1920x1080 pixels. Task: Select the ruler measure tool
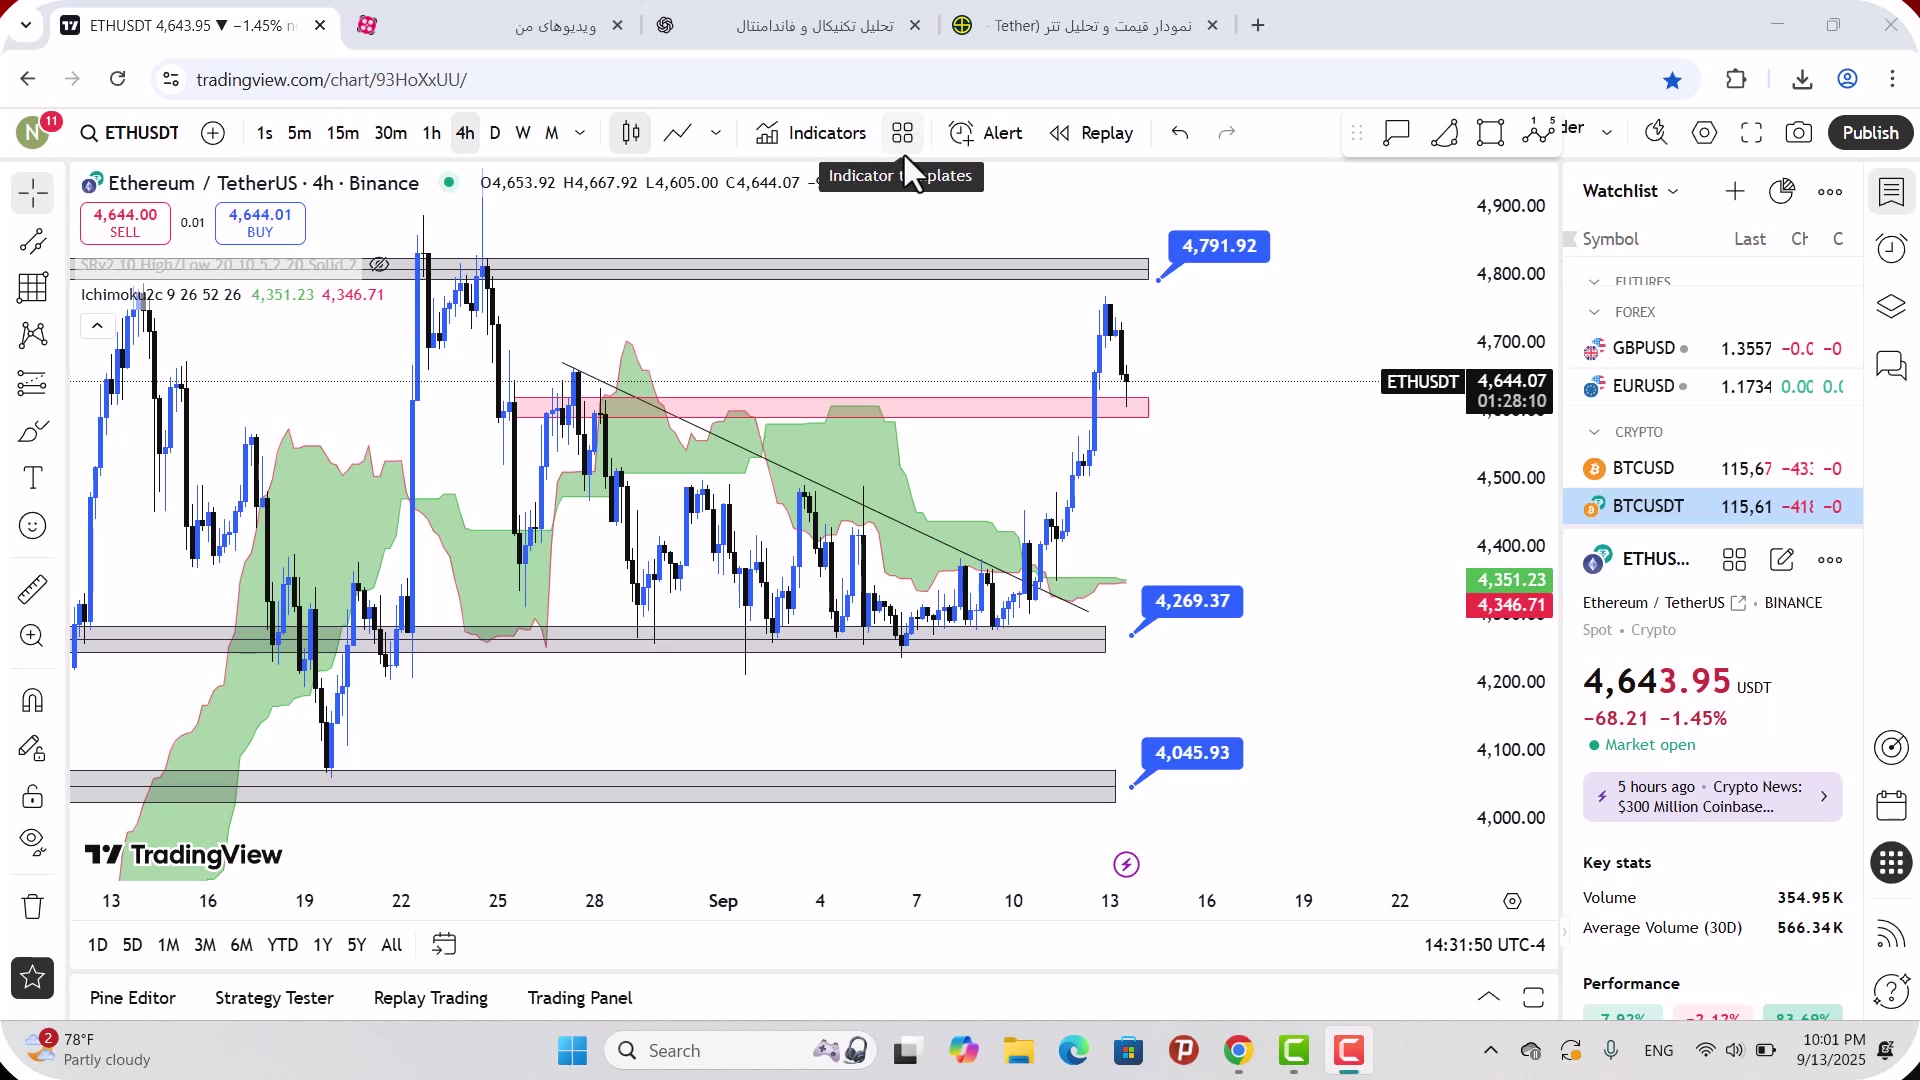tap(33, 589)
